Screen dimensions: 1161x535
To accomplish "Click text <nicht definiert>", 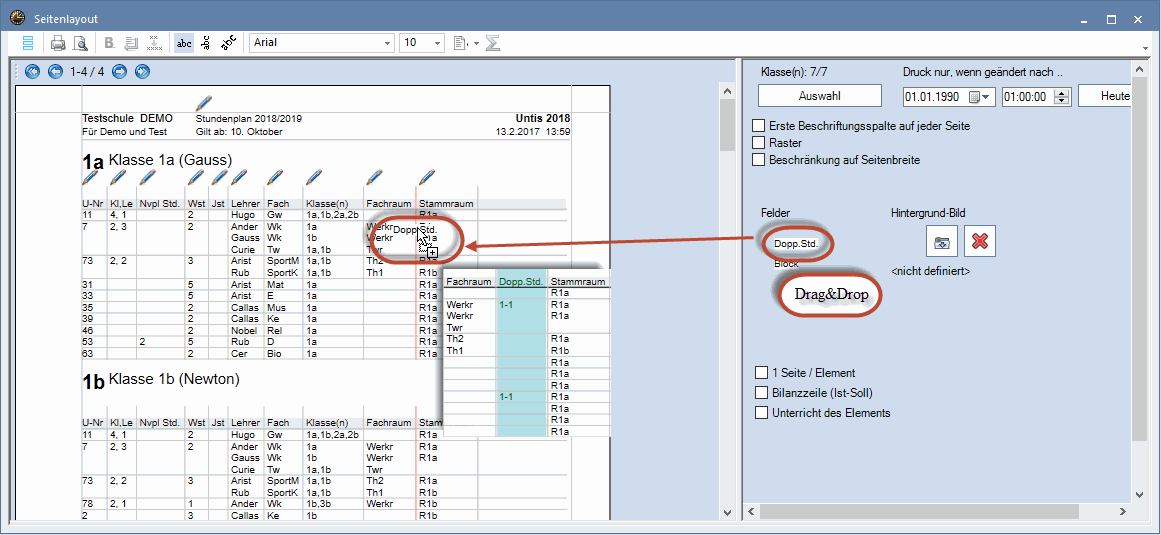I will pyautogui.click(x=931, y=272).
